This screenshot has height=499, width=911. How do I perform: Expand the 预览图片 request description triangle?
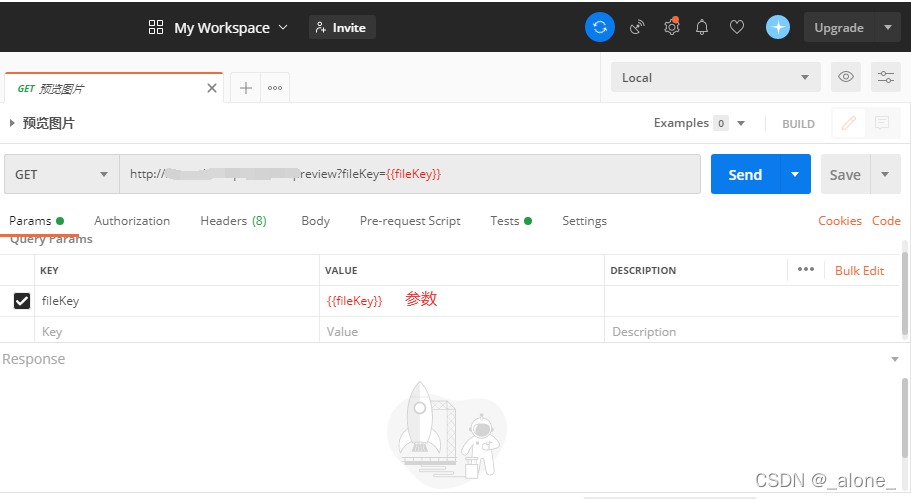12,123
